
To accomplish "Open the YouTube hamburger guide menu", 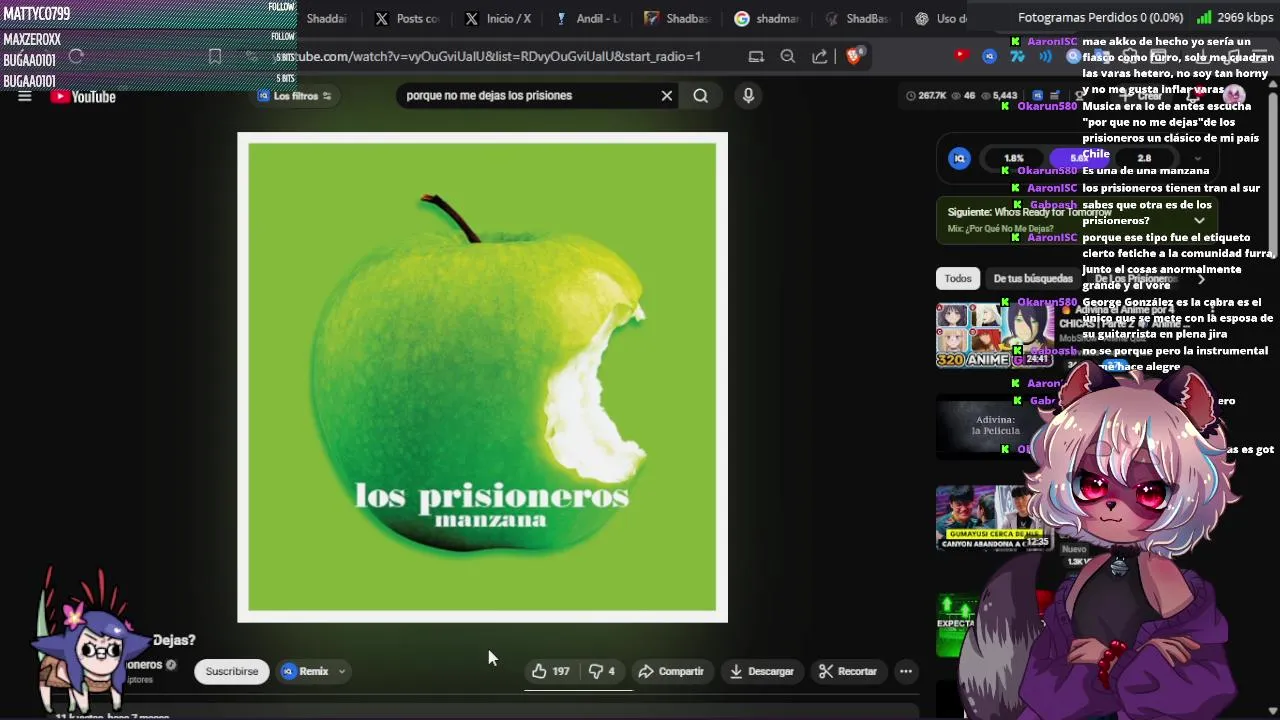I will 24,97.
